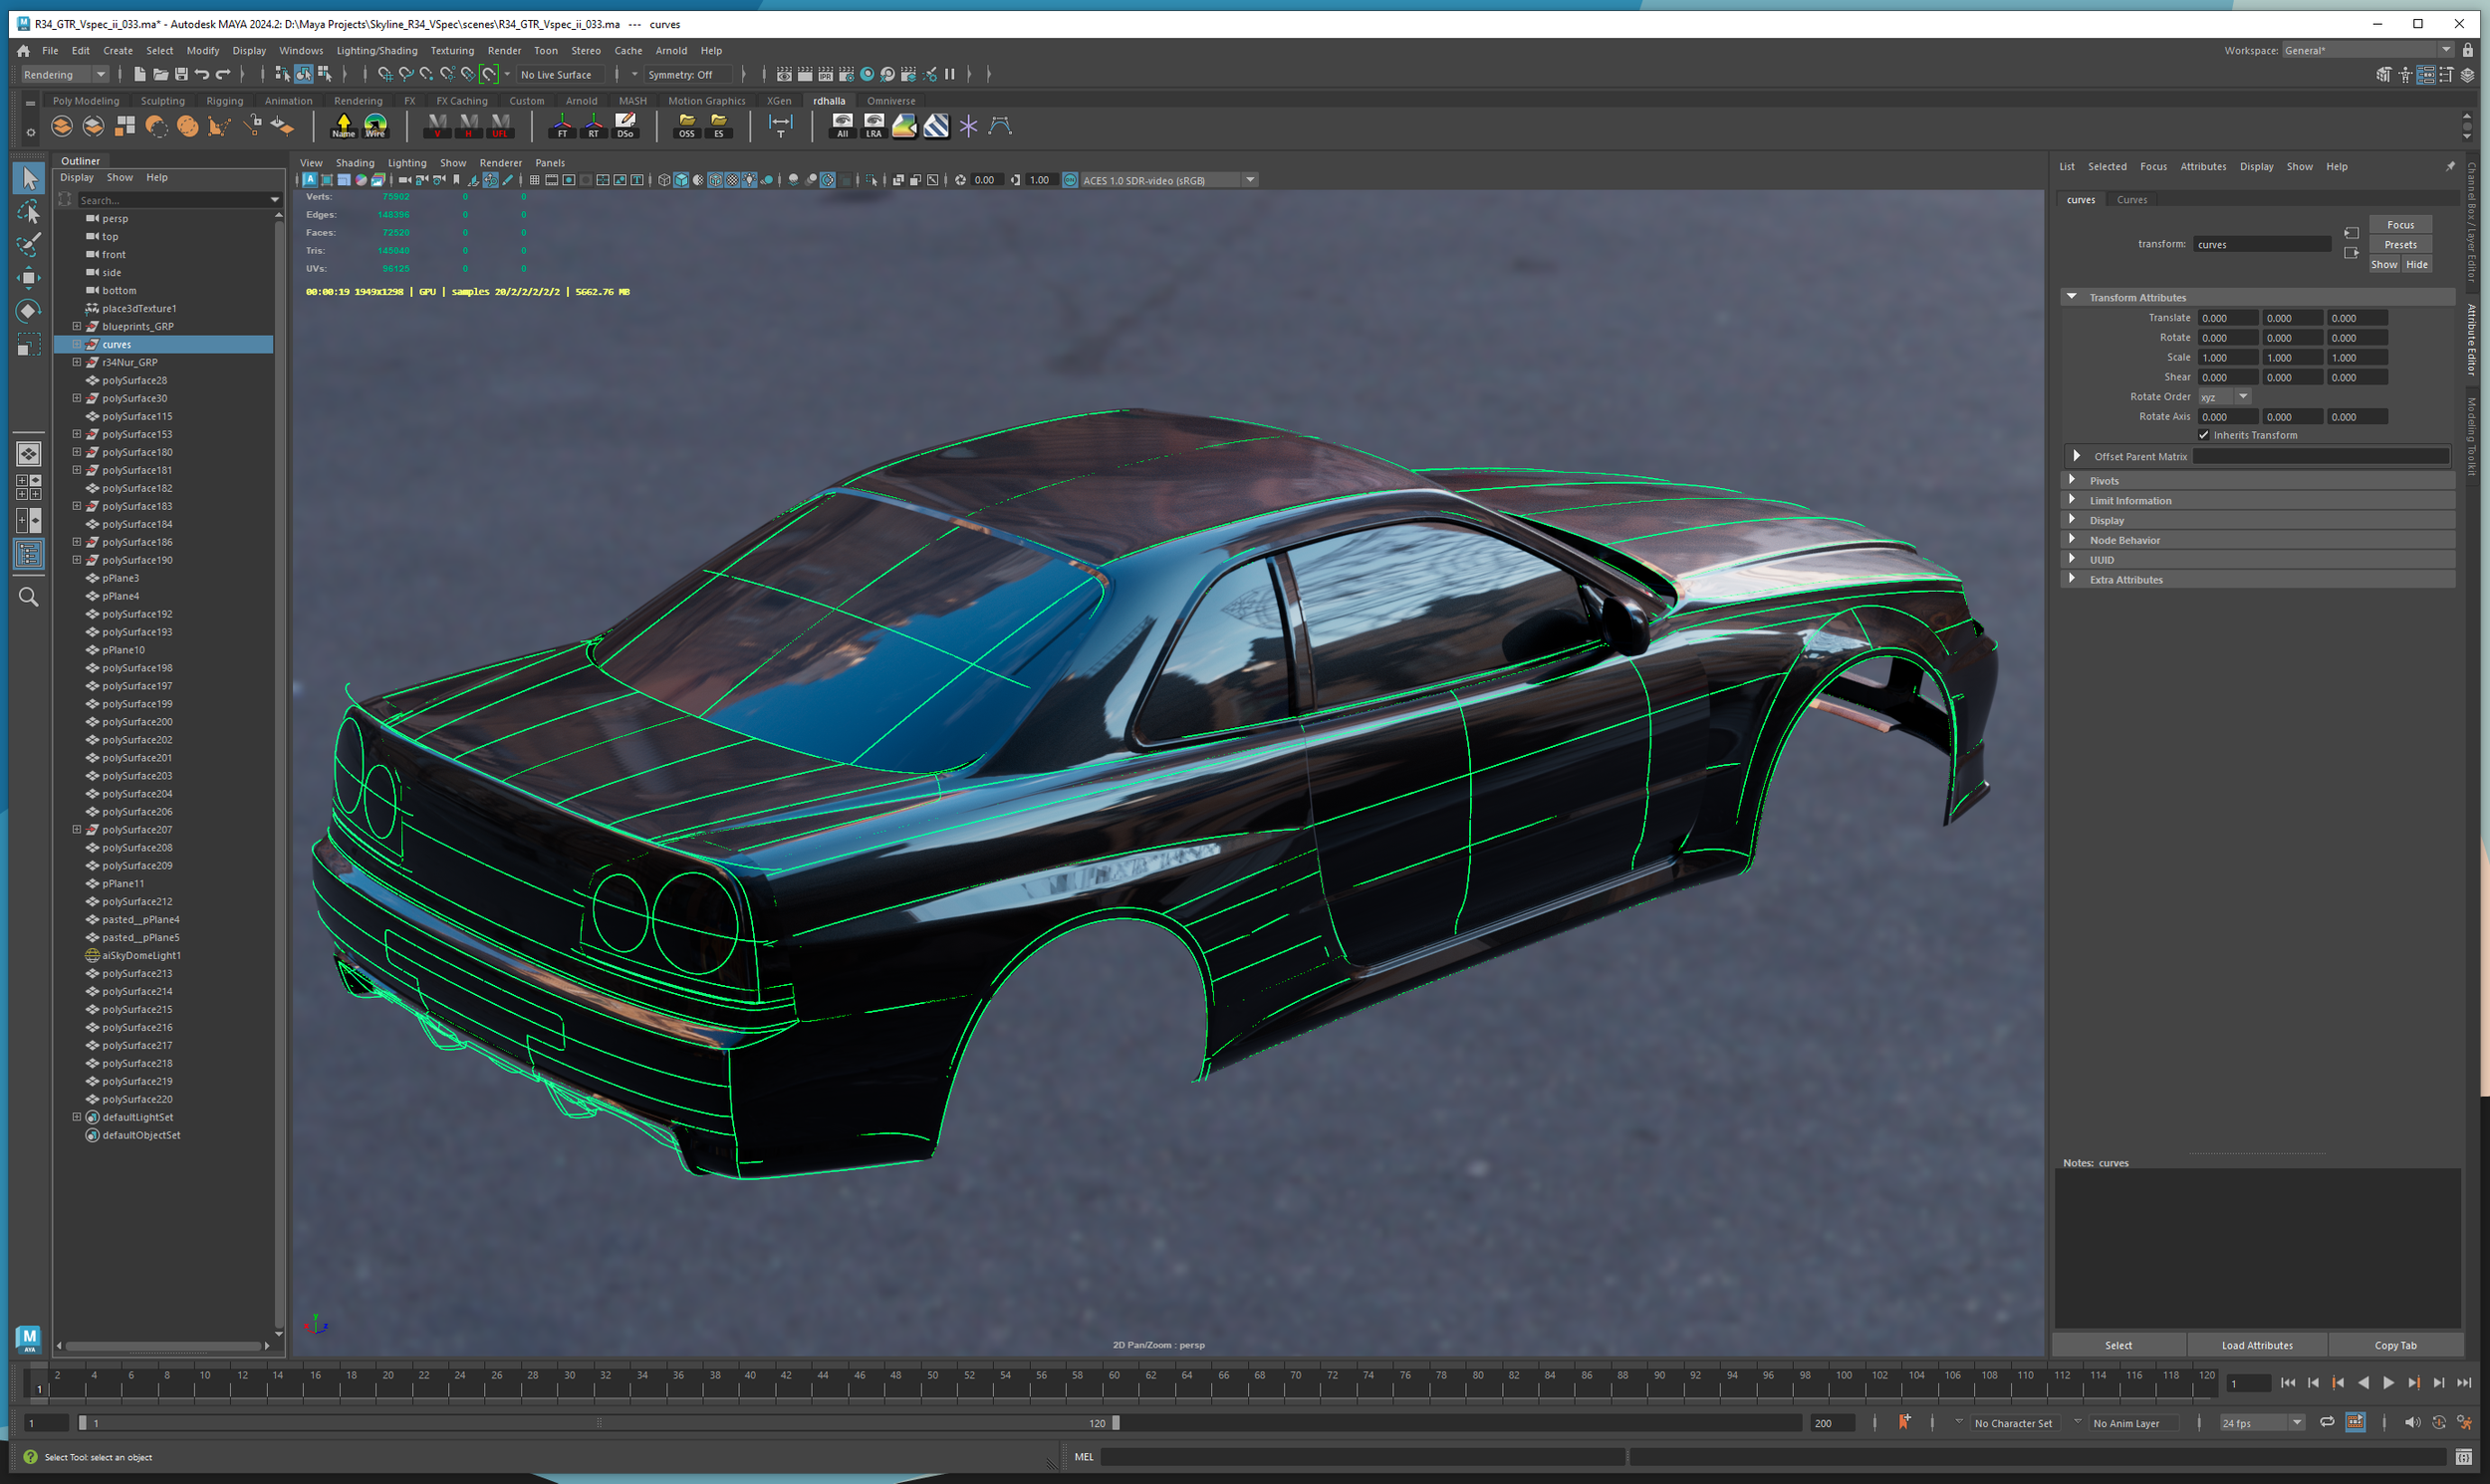Image resolution: width=2490 pixels, height=1484 pixels.
Task: Click the Wire shelf button
Action: [x=375, y=125]
